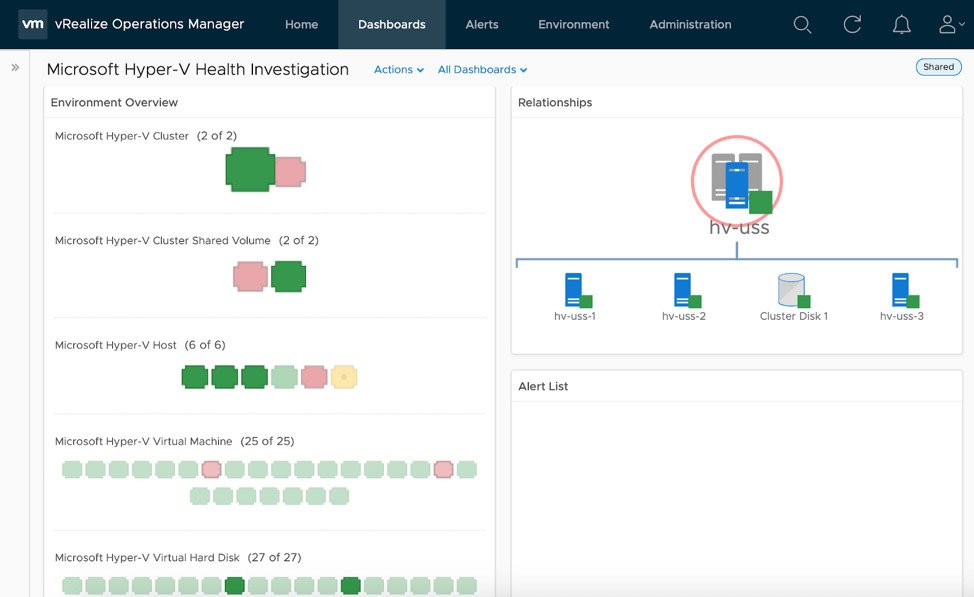974x597 pixels.
Task: Open the search magnifier icon
Action: (802, 25)
